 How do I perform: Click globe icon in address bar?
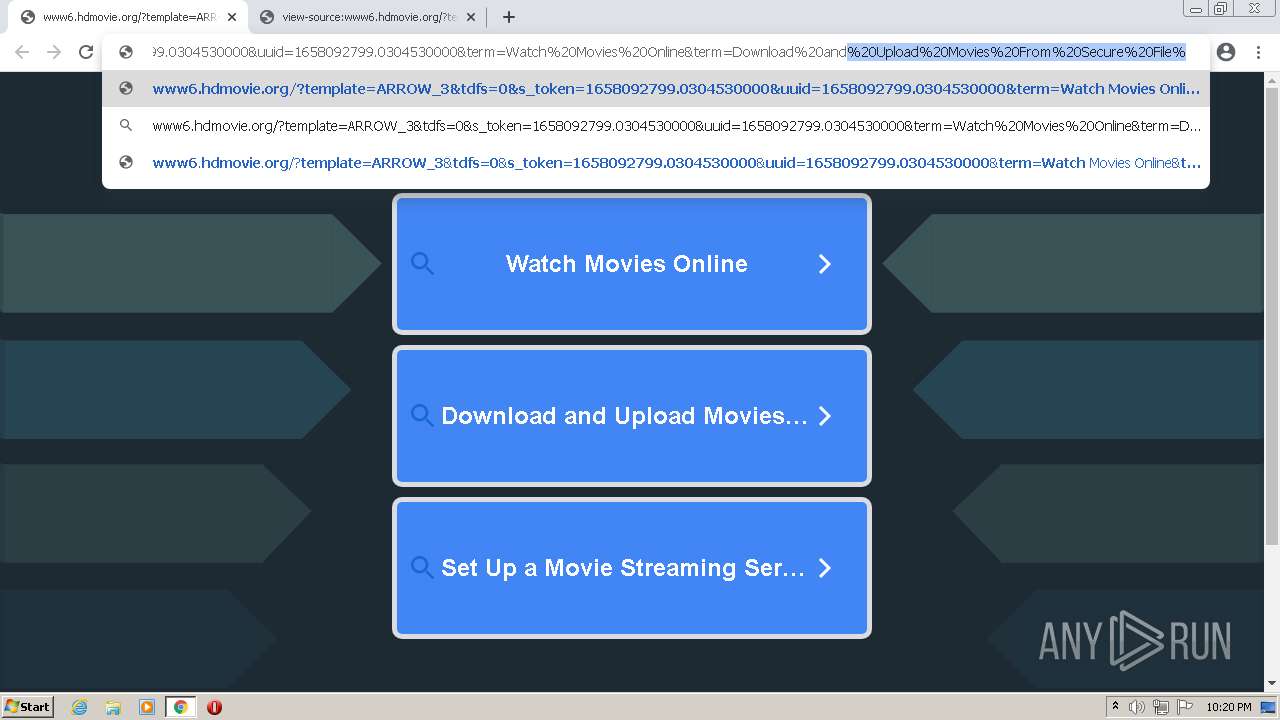pos(126,52)
